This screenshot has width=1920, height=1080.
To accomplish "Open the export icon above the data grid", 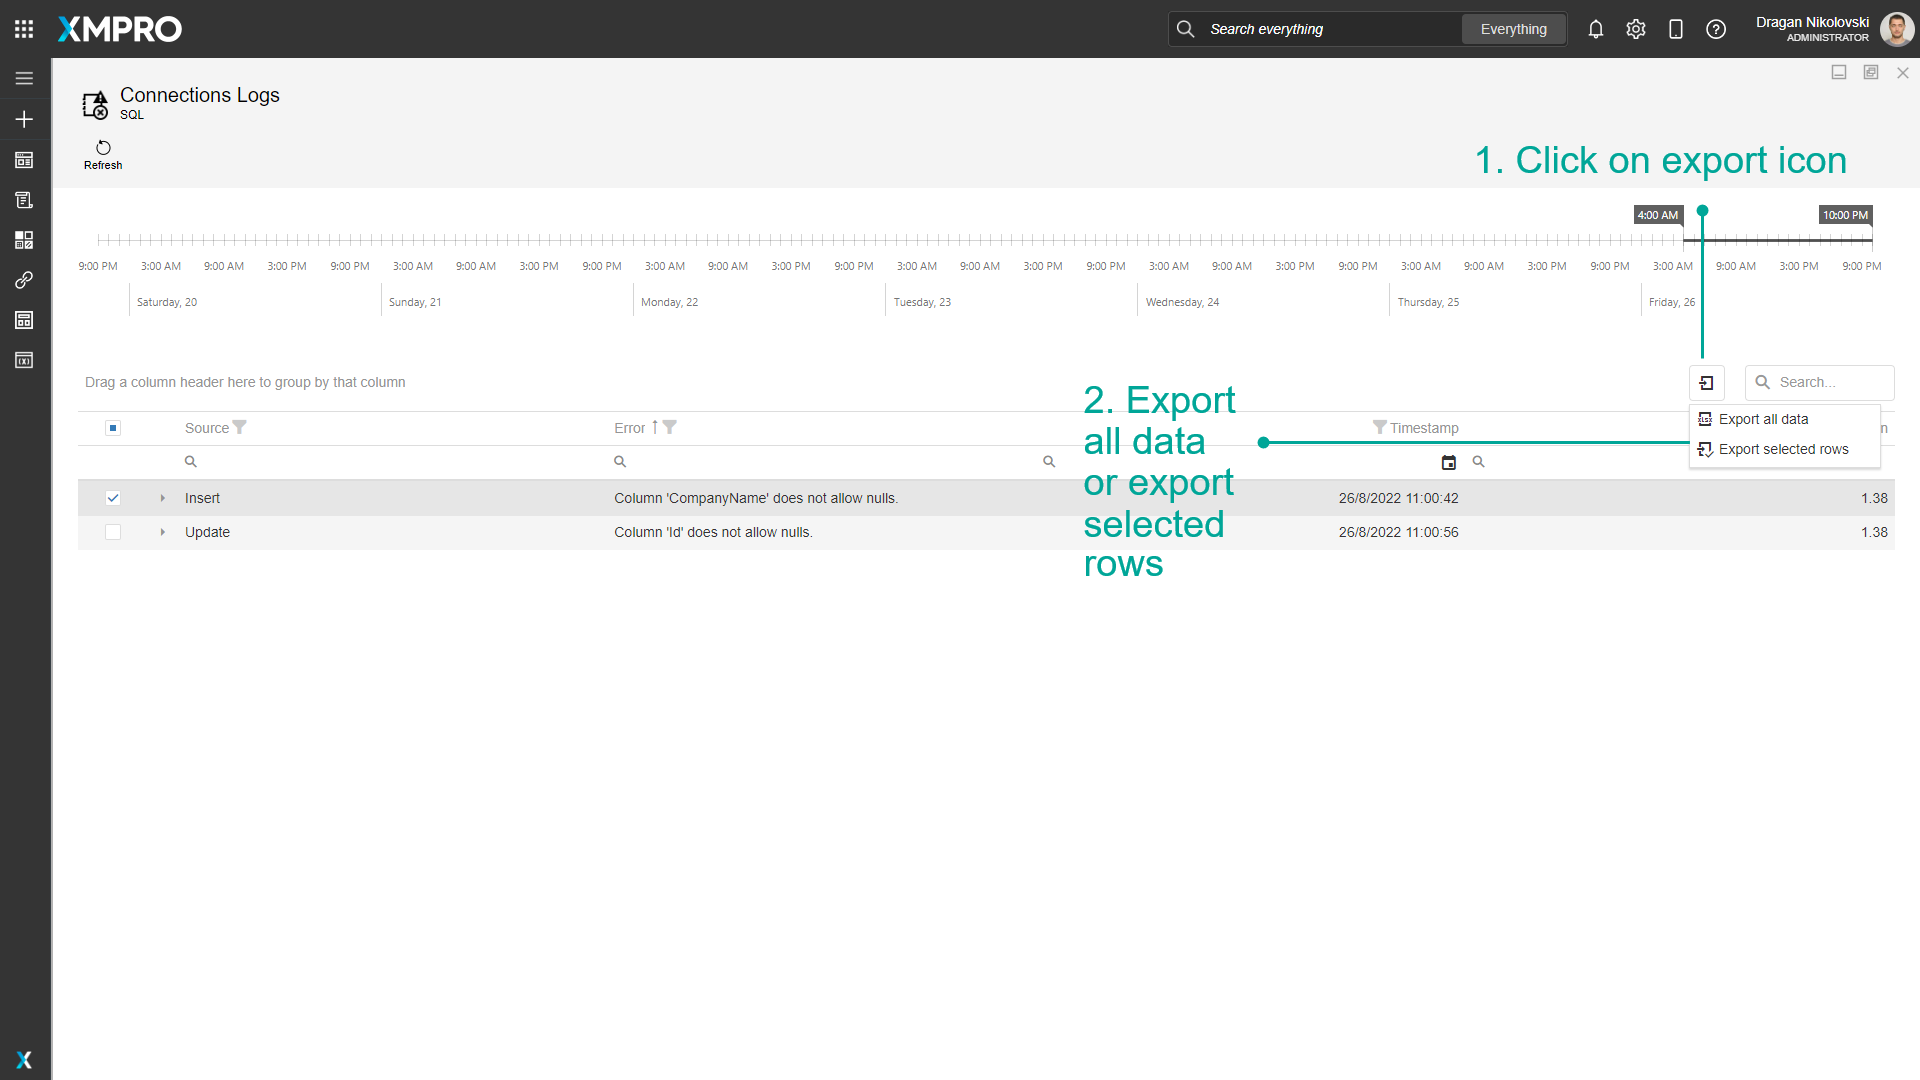I will [1707, 382].
